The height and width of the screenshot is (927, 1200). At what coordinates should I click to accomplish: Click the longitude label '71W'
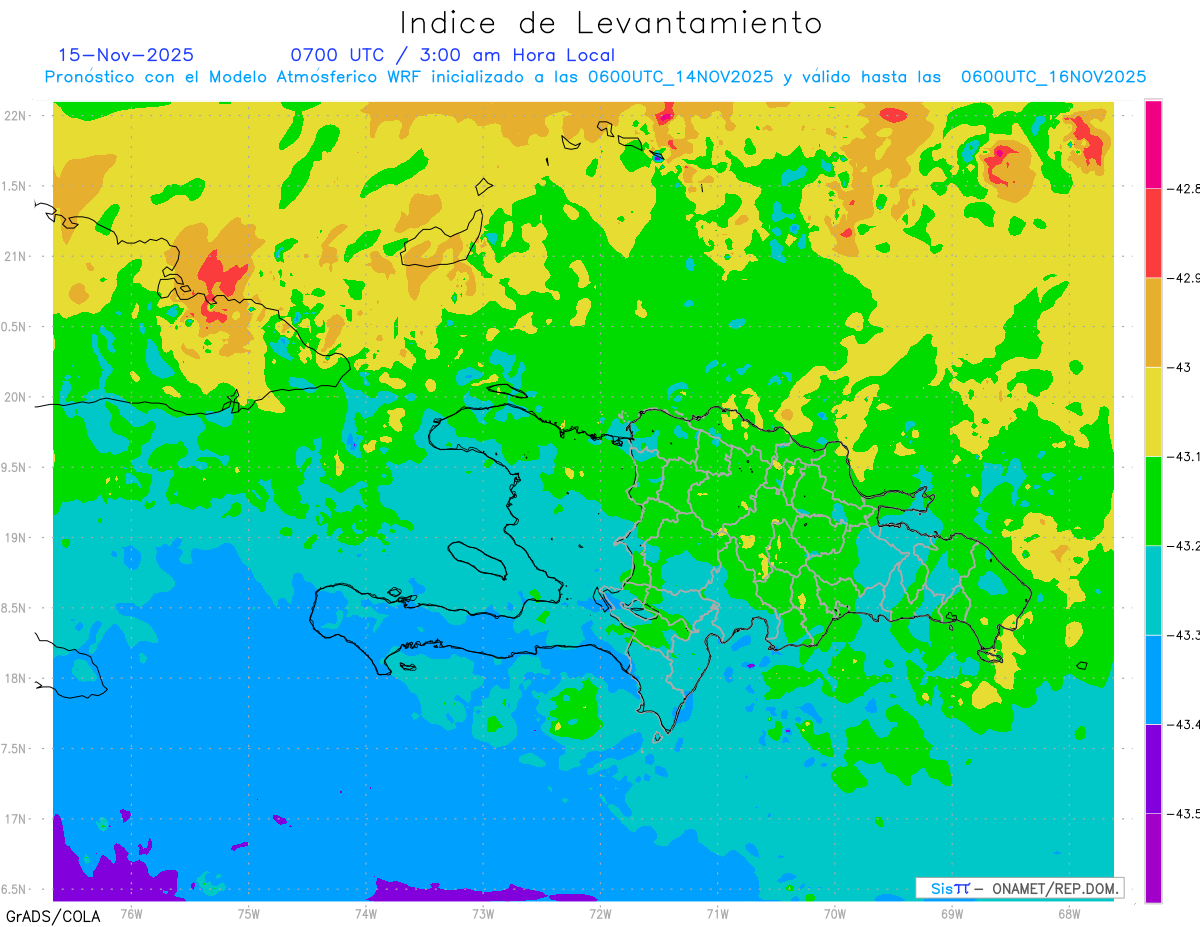[x=717, y=914]
